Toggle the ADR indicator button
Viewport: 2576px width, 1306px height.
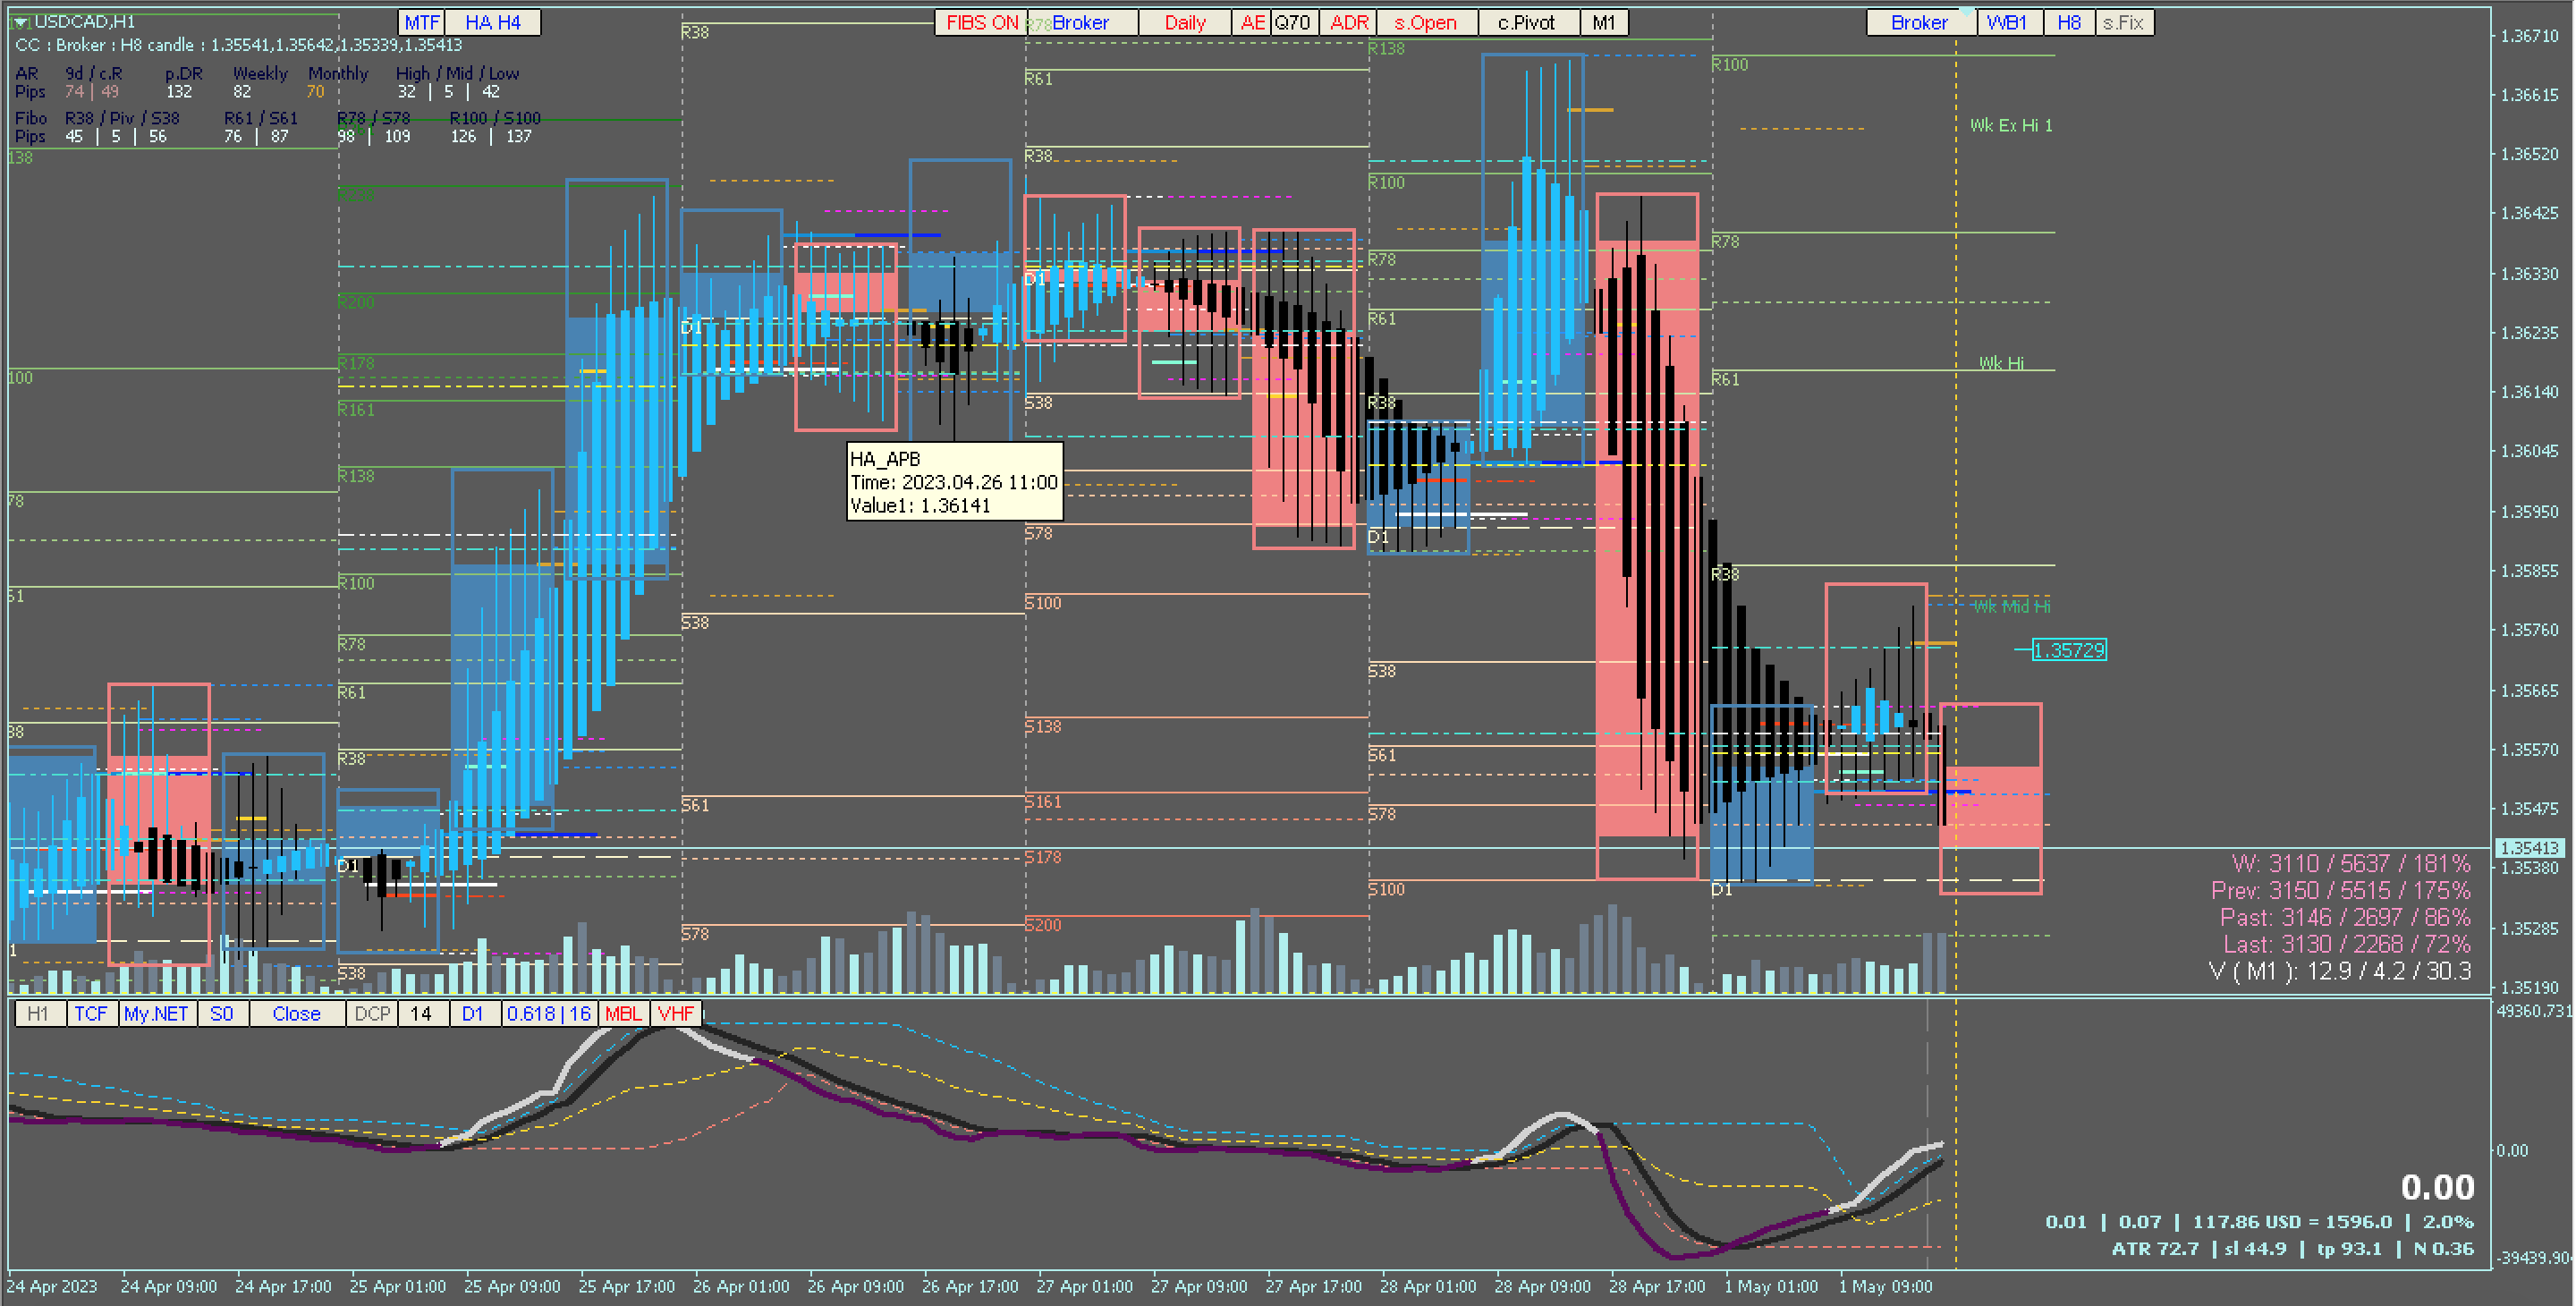pyautogui.click(x=1348, y=23)
